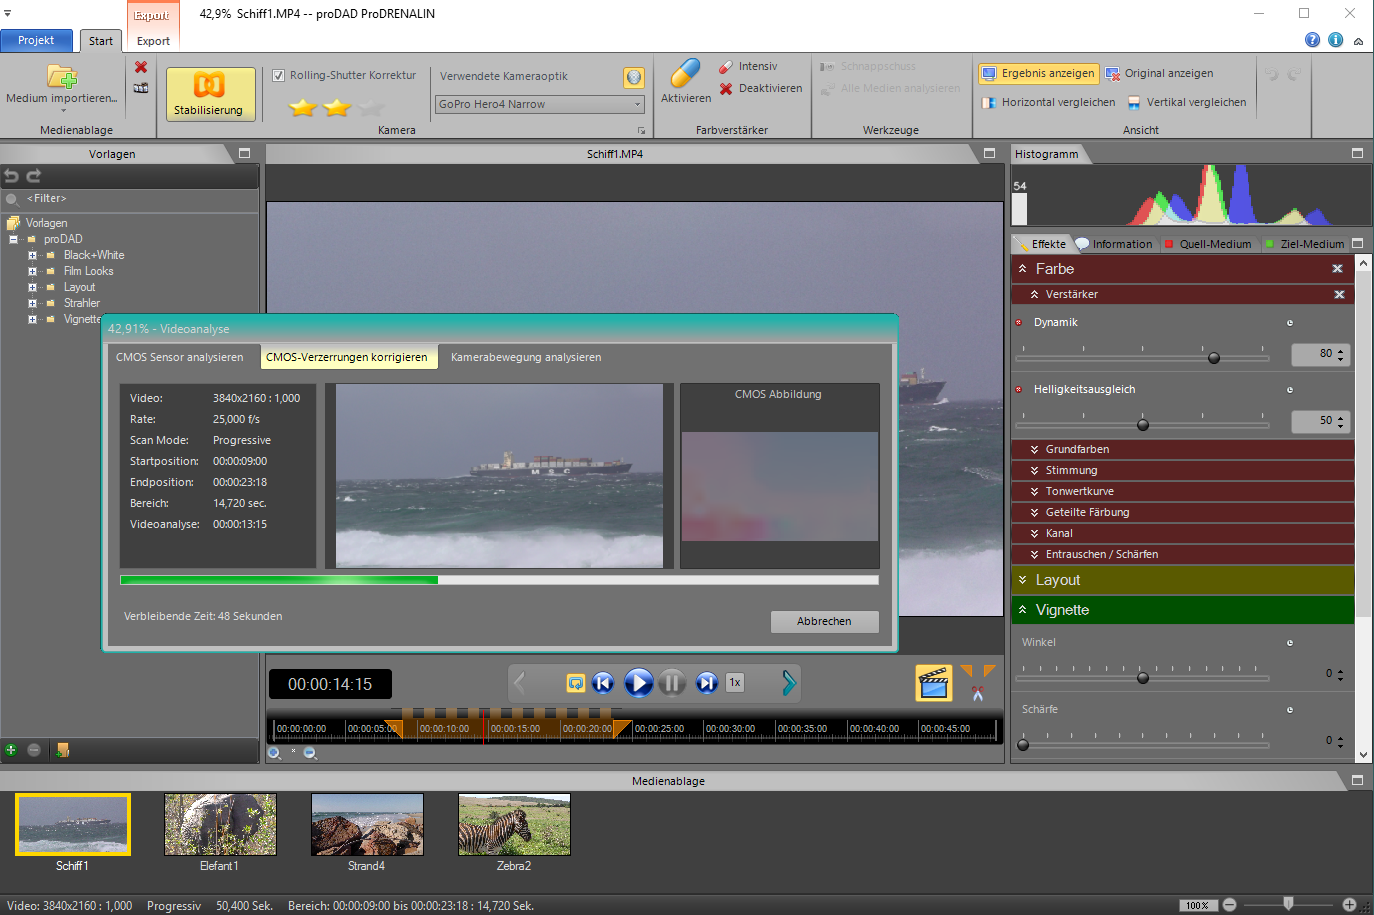Toggle the Rolling-Shutter Korrektur checkbox
Screen dimensions: 1374x915
click(x=279, y=76)
